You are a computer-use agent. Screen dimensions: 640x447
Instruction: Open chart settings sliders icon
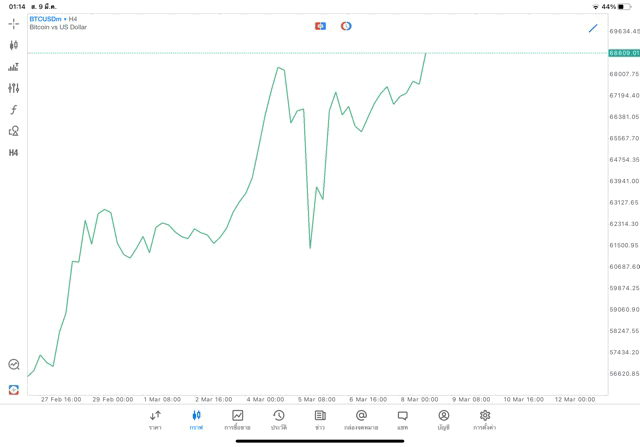pyautogui.click(x=13, y=88)
